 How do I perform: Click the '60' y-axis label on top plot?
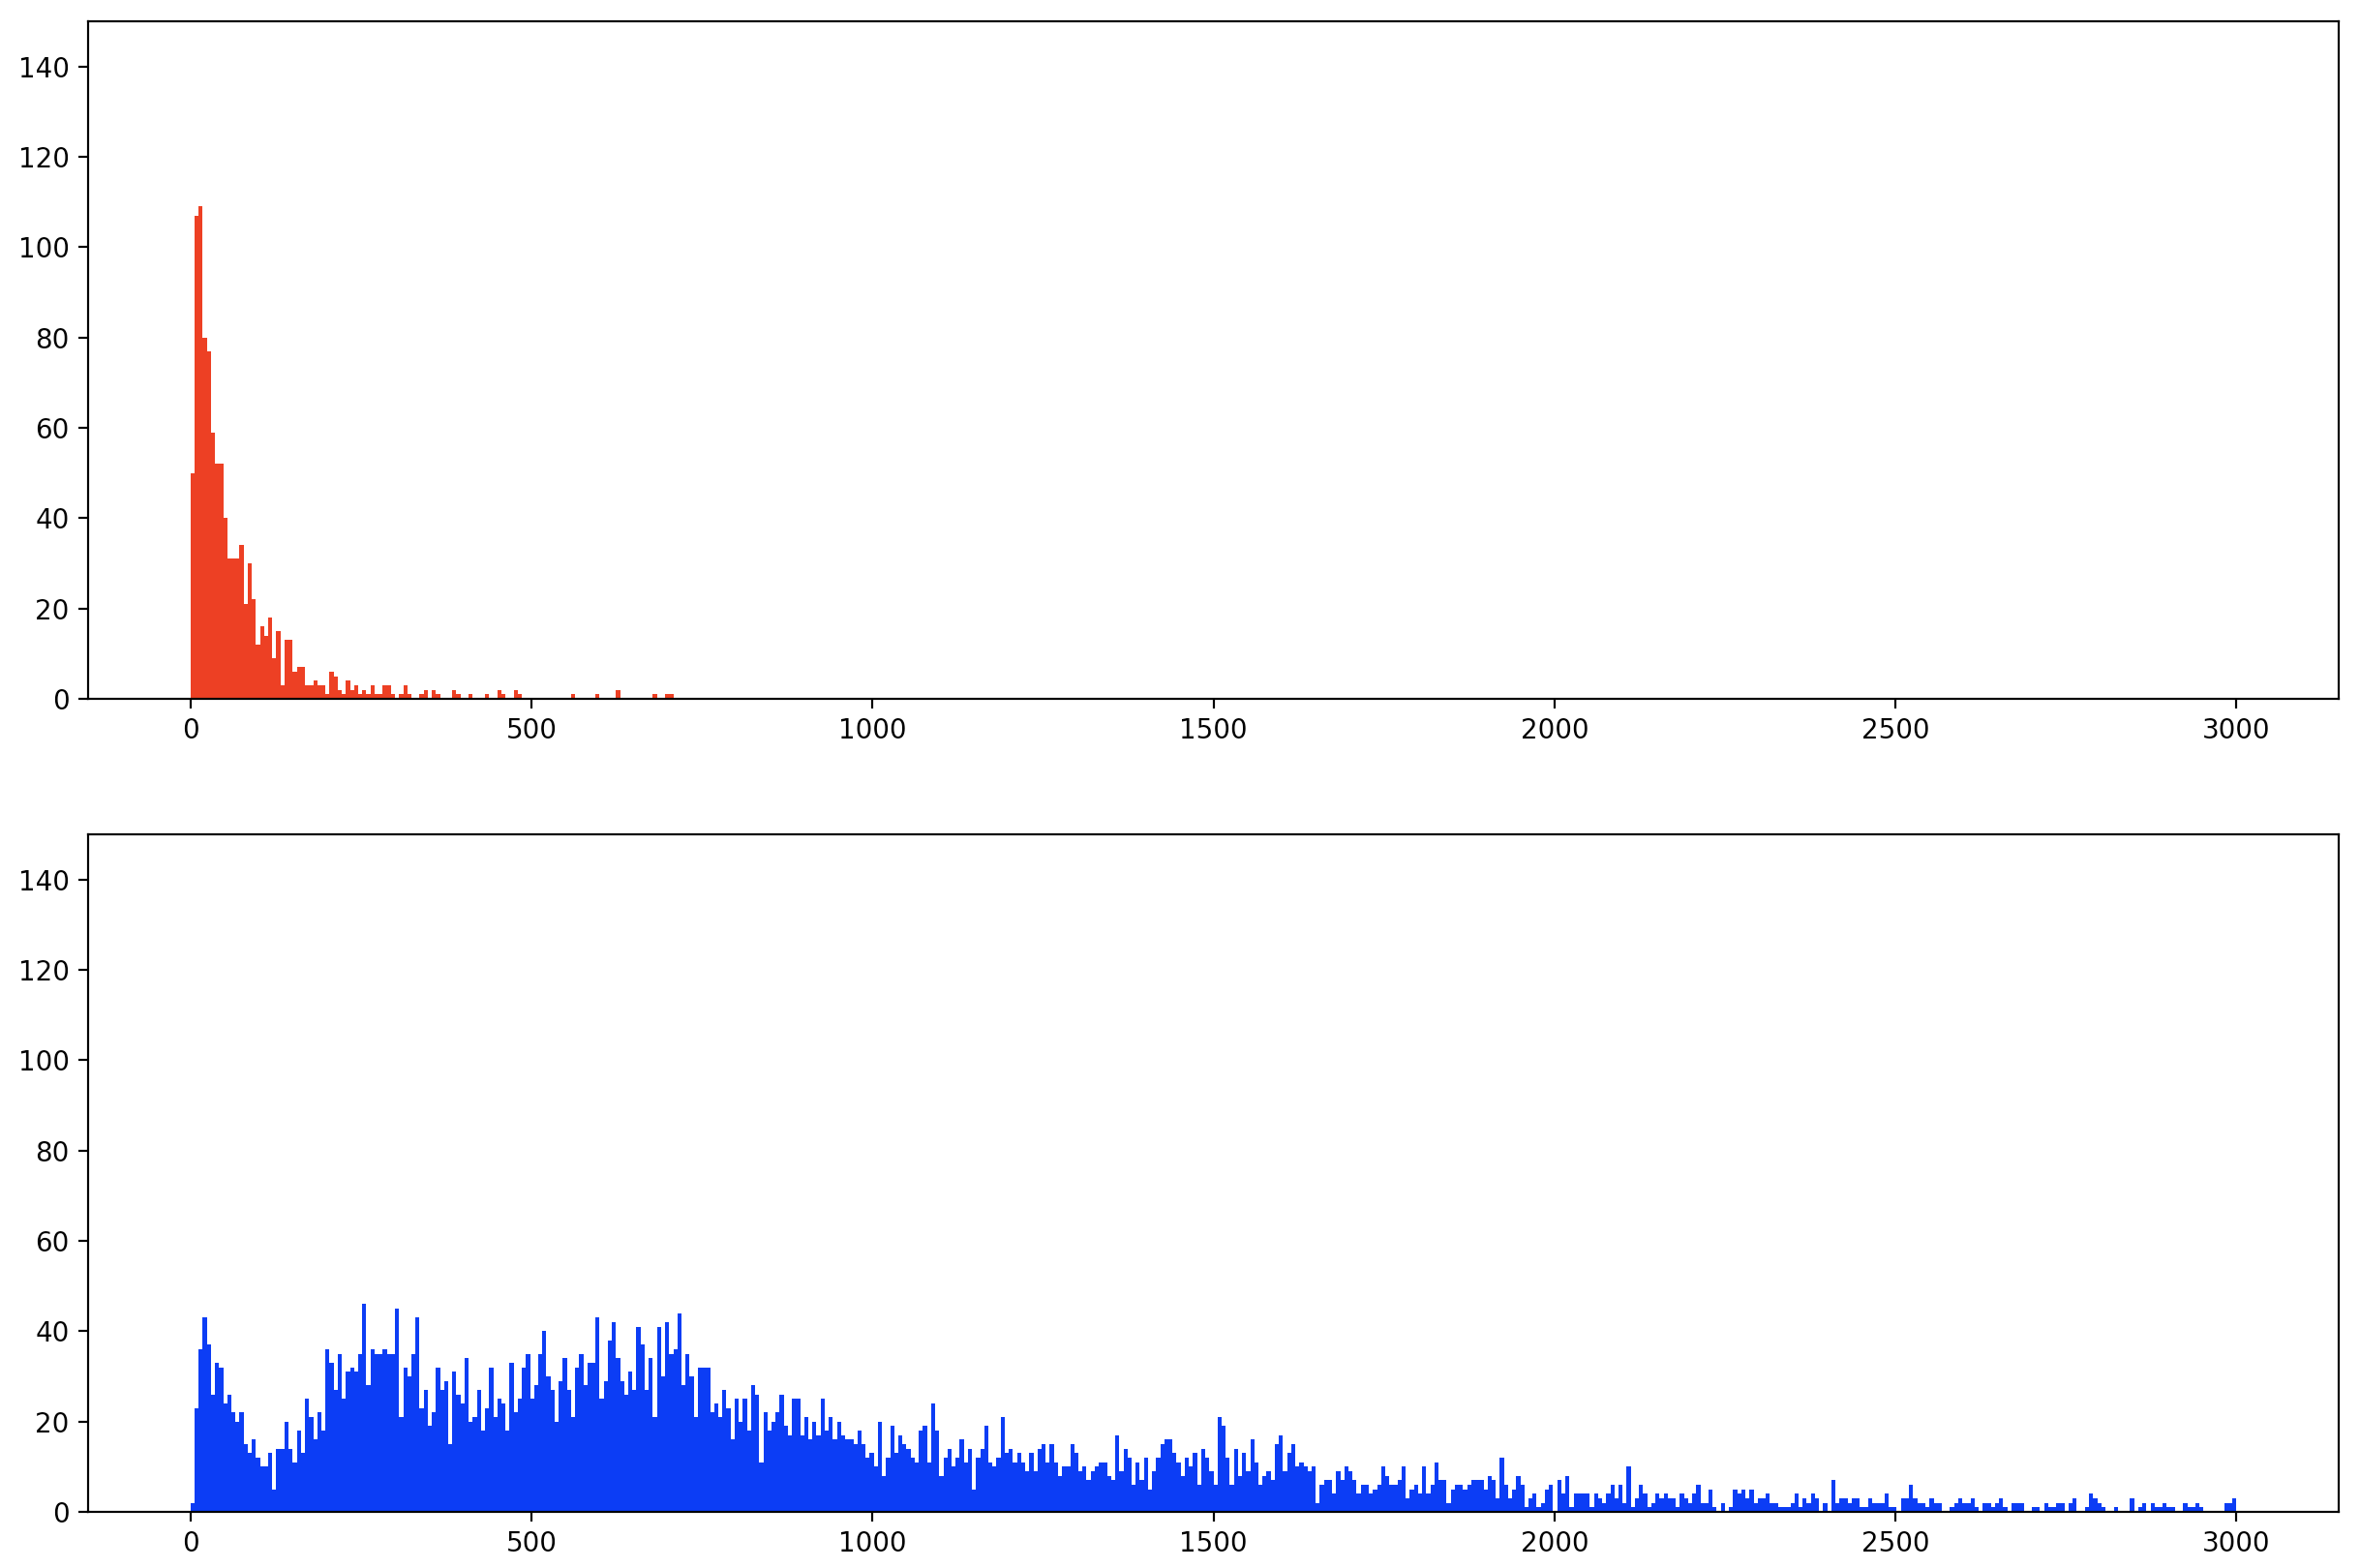52,429
